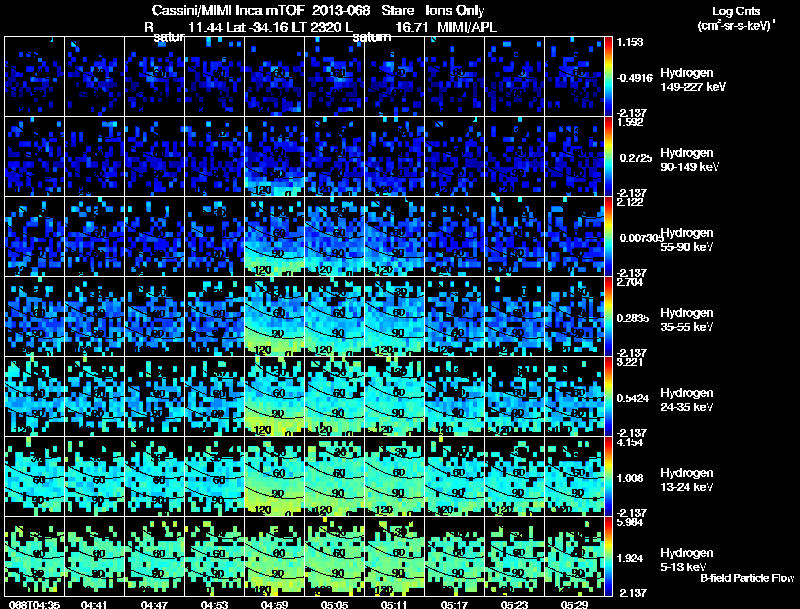The height and width of the screenshot is (609, 800).
Task: Click the 04:59 time label on the bottom axis
Action: 274,605
